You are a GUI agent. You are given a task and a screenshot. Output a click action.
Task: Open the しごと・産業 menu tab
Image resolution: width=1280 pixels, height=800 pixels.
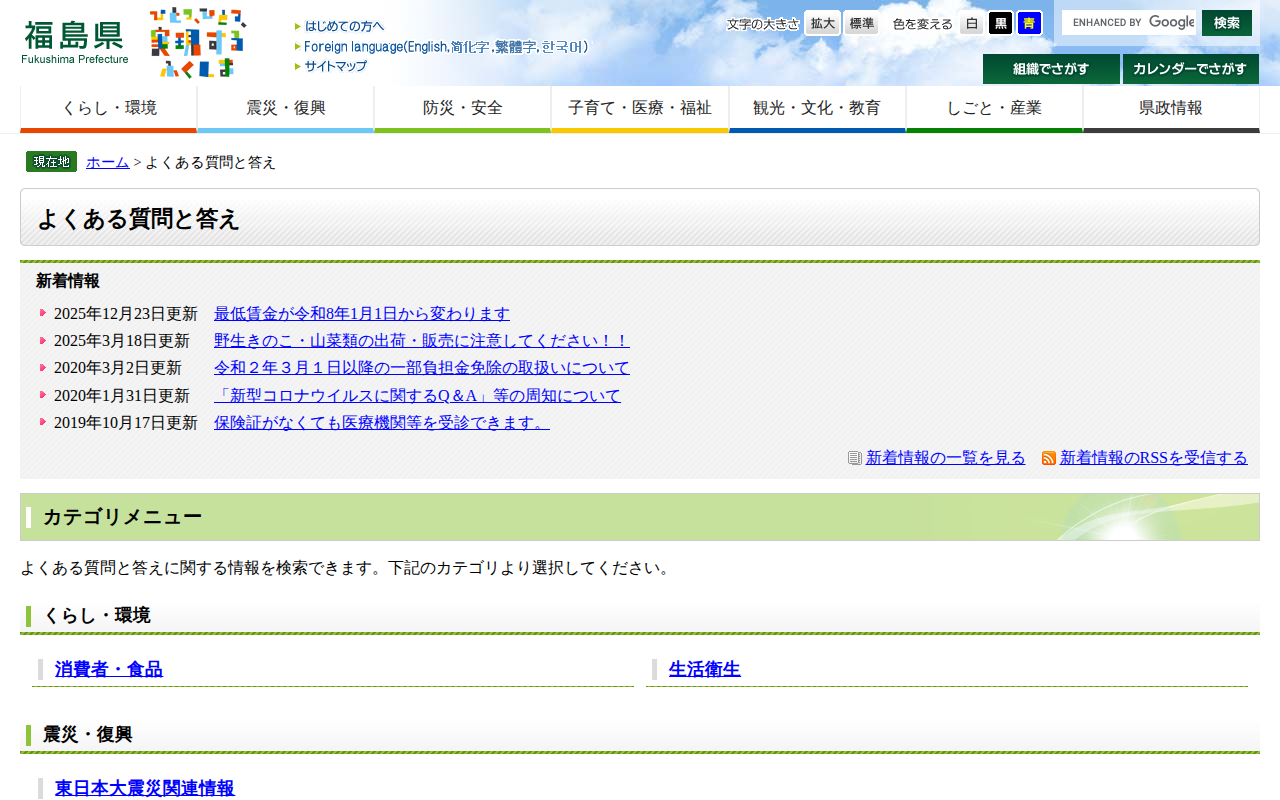995,109
